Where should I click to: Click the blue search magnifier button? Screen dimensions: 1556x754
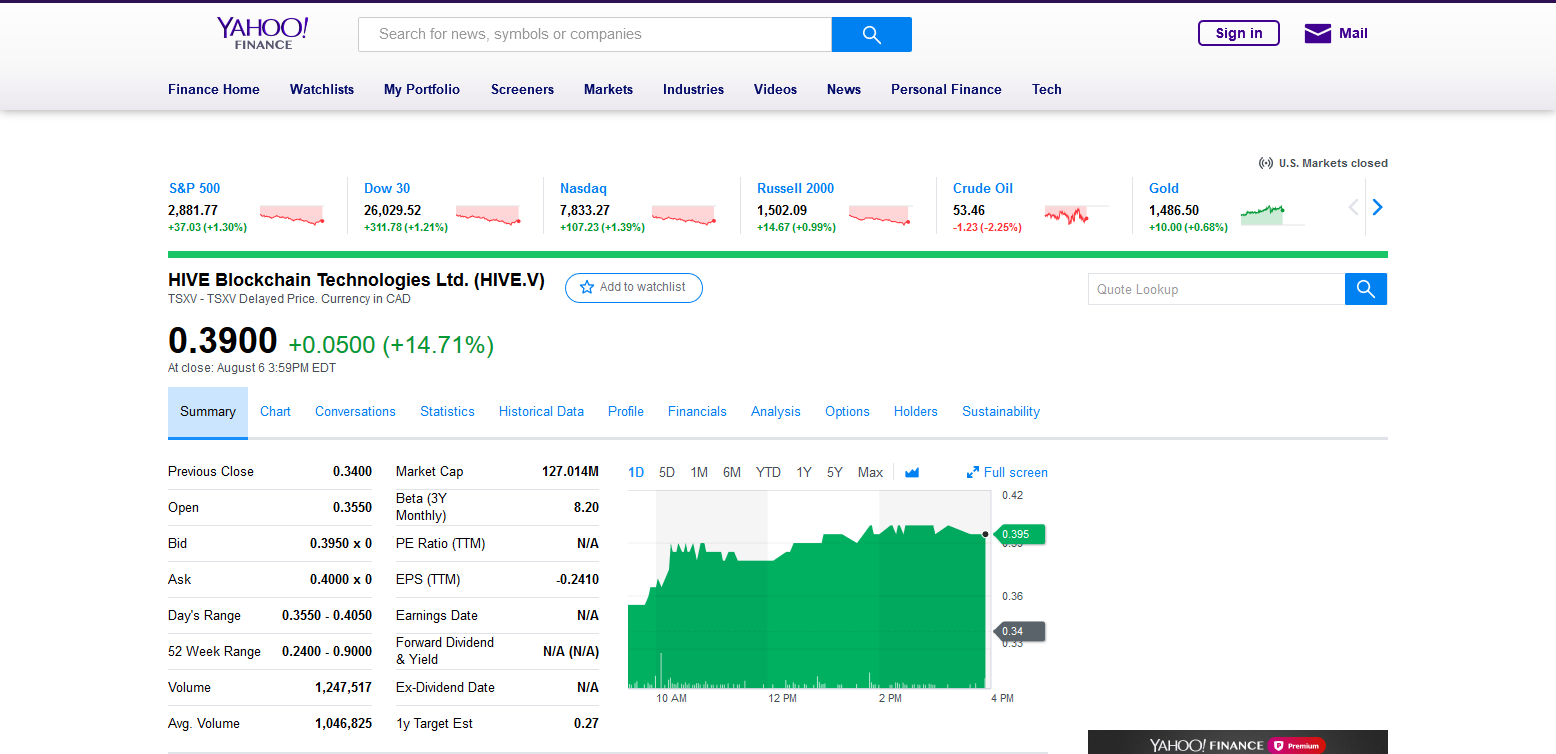click(x=871, y=34)
